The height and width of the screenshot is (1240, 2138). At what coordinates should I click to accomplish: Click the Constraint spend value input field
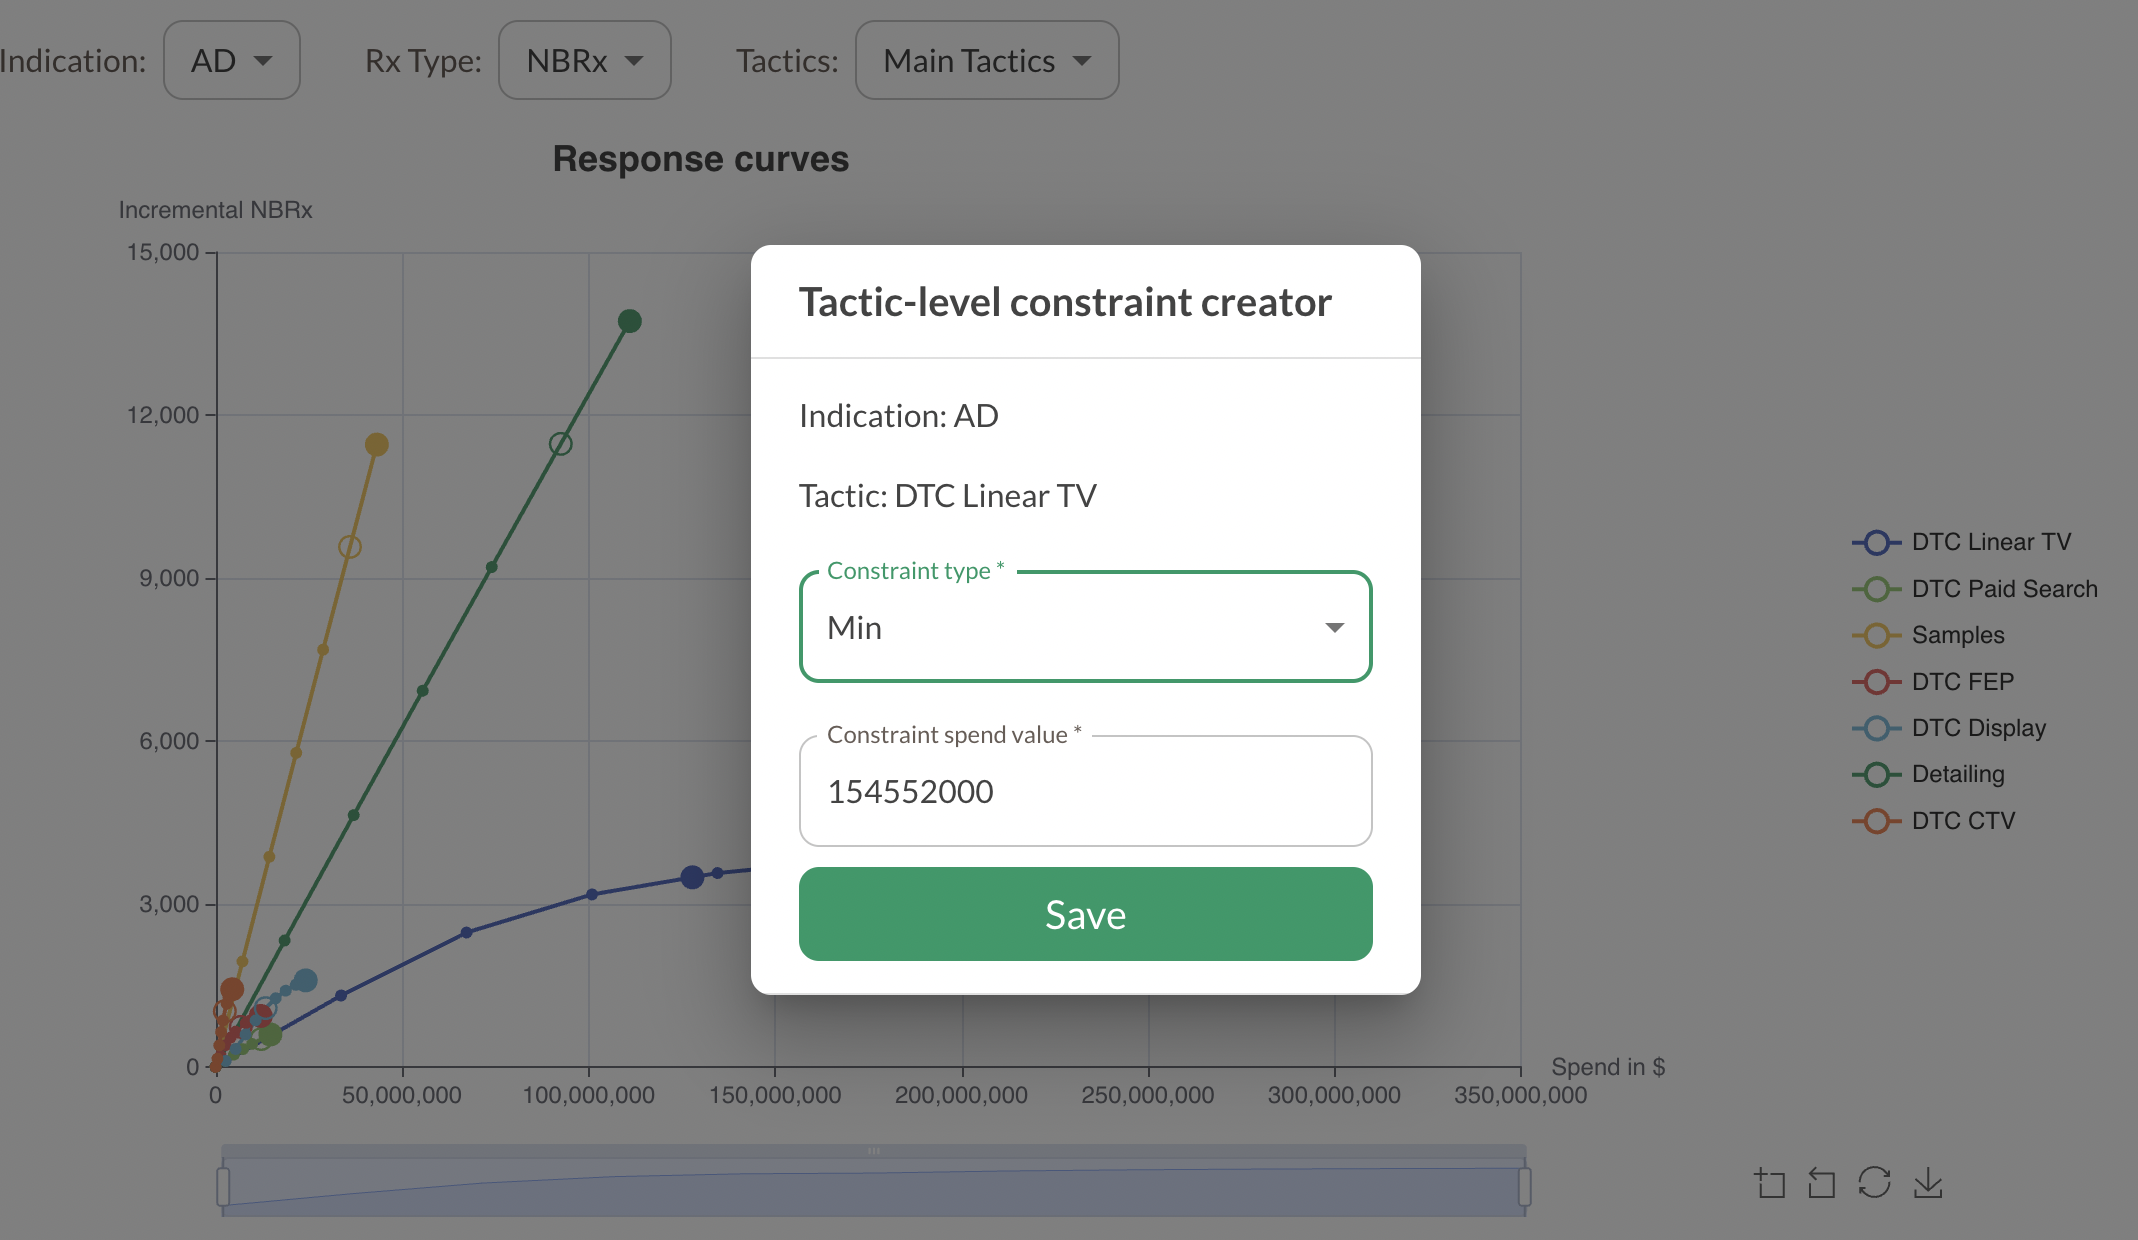(x=1085, y=791)
